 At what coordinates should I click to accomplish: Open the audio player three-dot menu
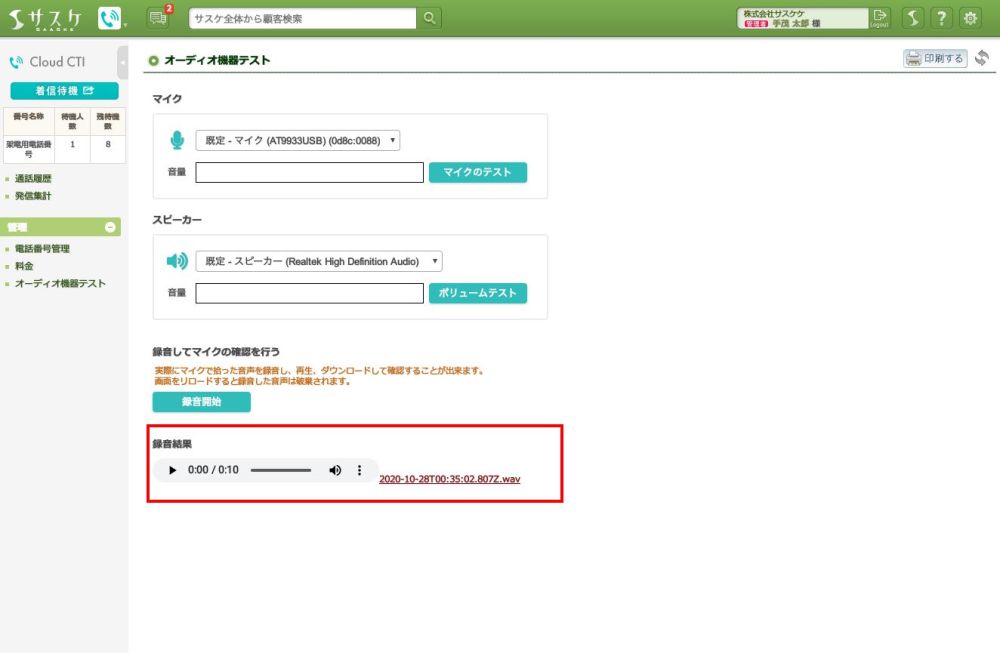click(359, 470)
